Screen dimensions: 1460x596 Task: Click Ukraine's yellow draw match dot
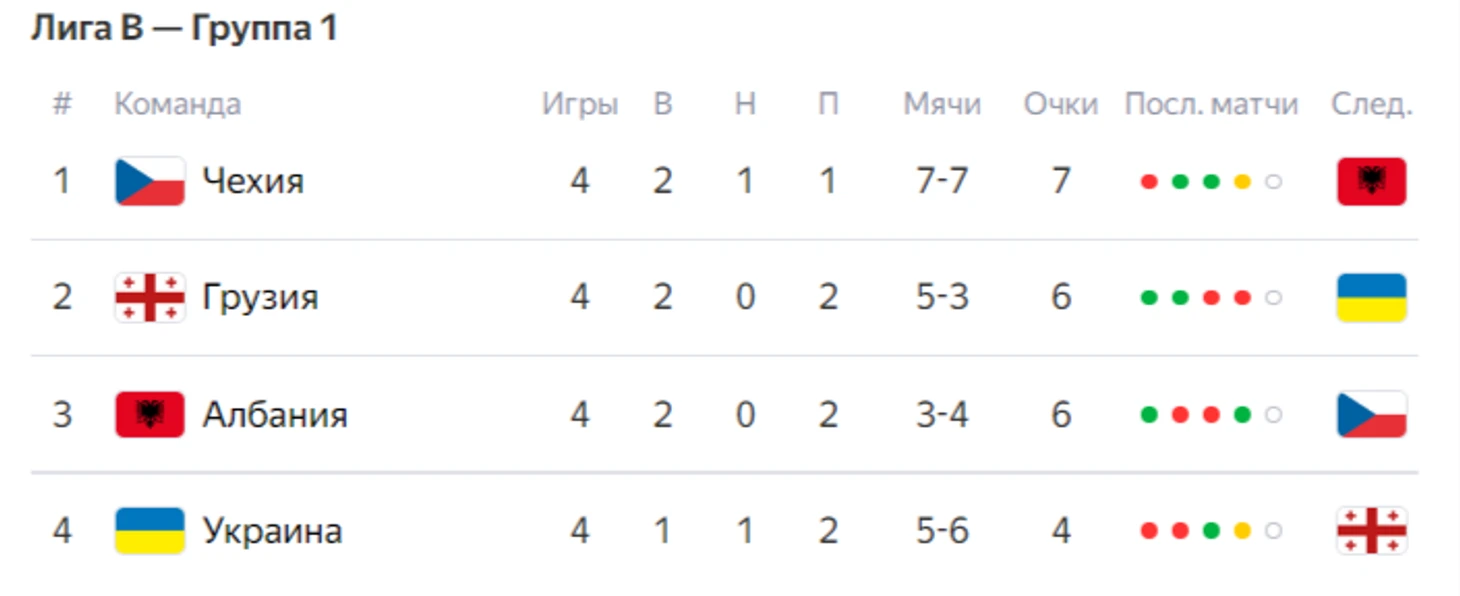pyautogui.click(x=1242, y=531)
